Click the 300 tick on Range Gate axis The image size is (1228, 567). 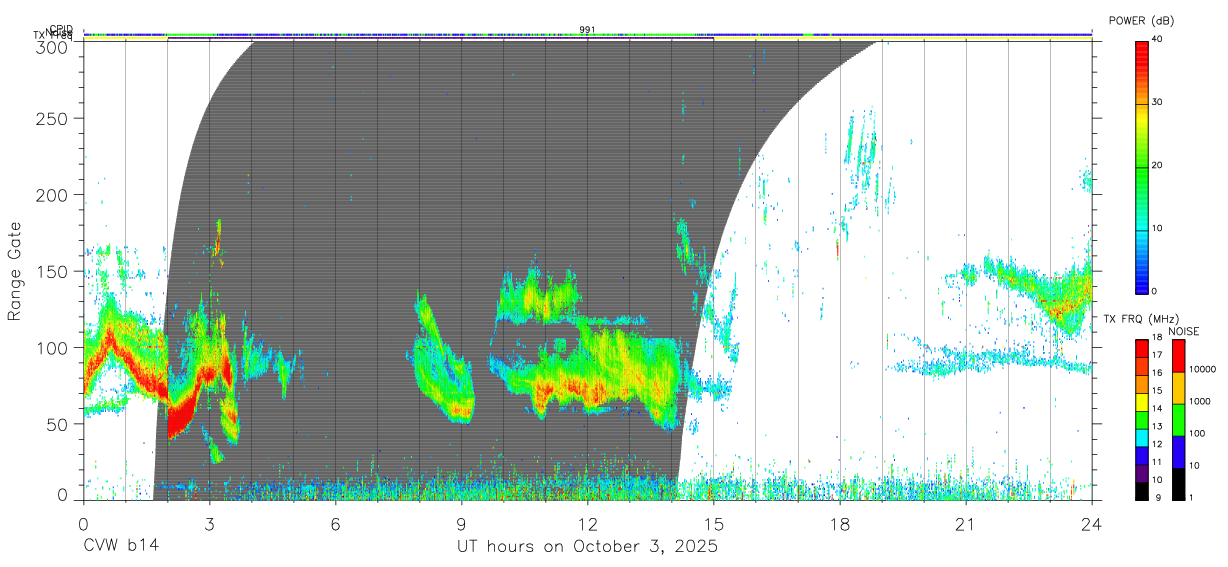click(51, 46)
